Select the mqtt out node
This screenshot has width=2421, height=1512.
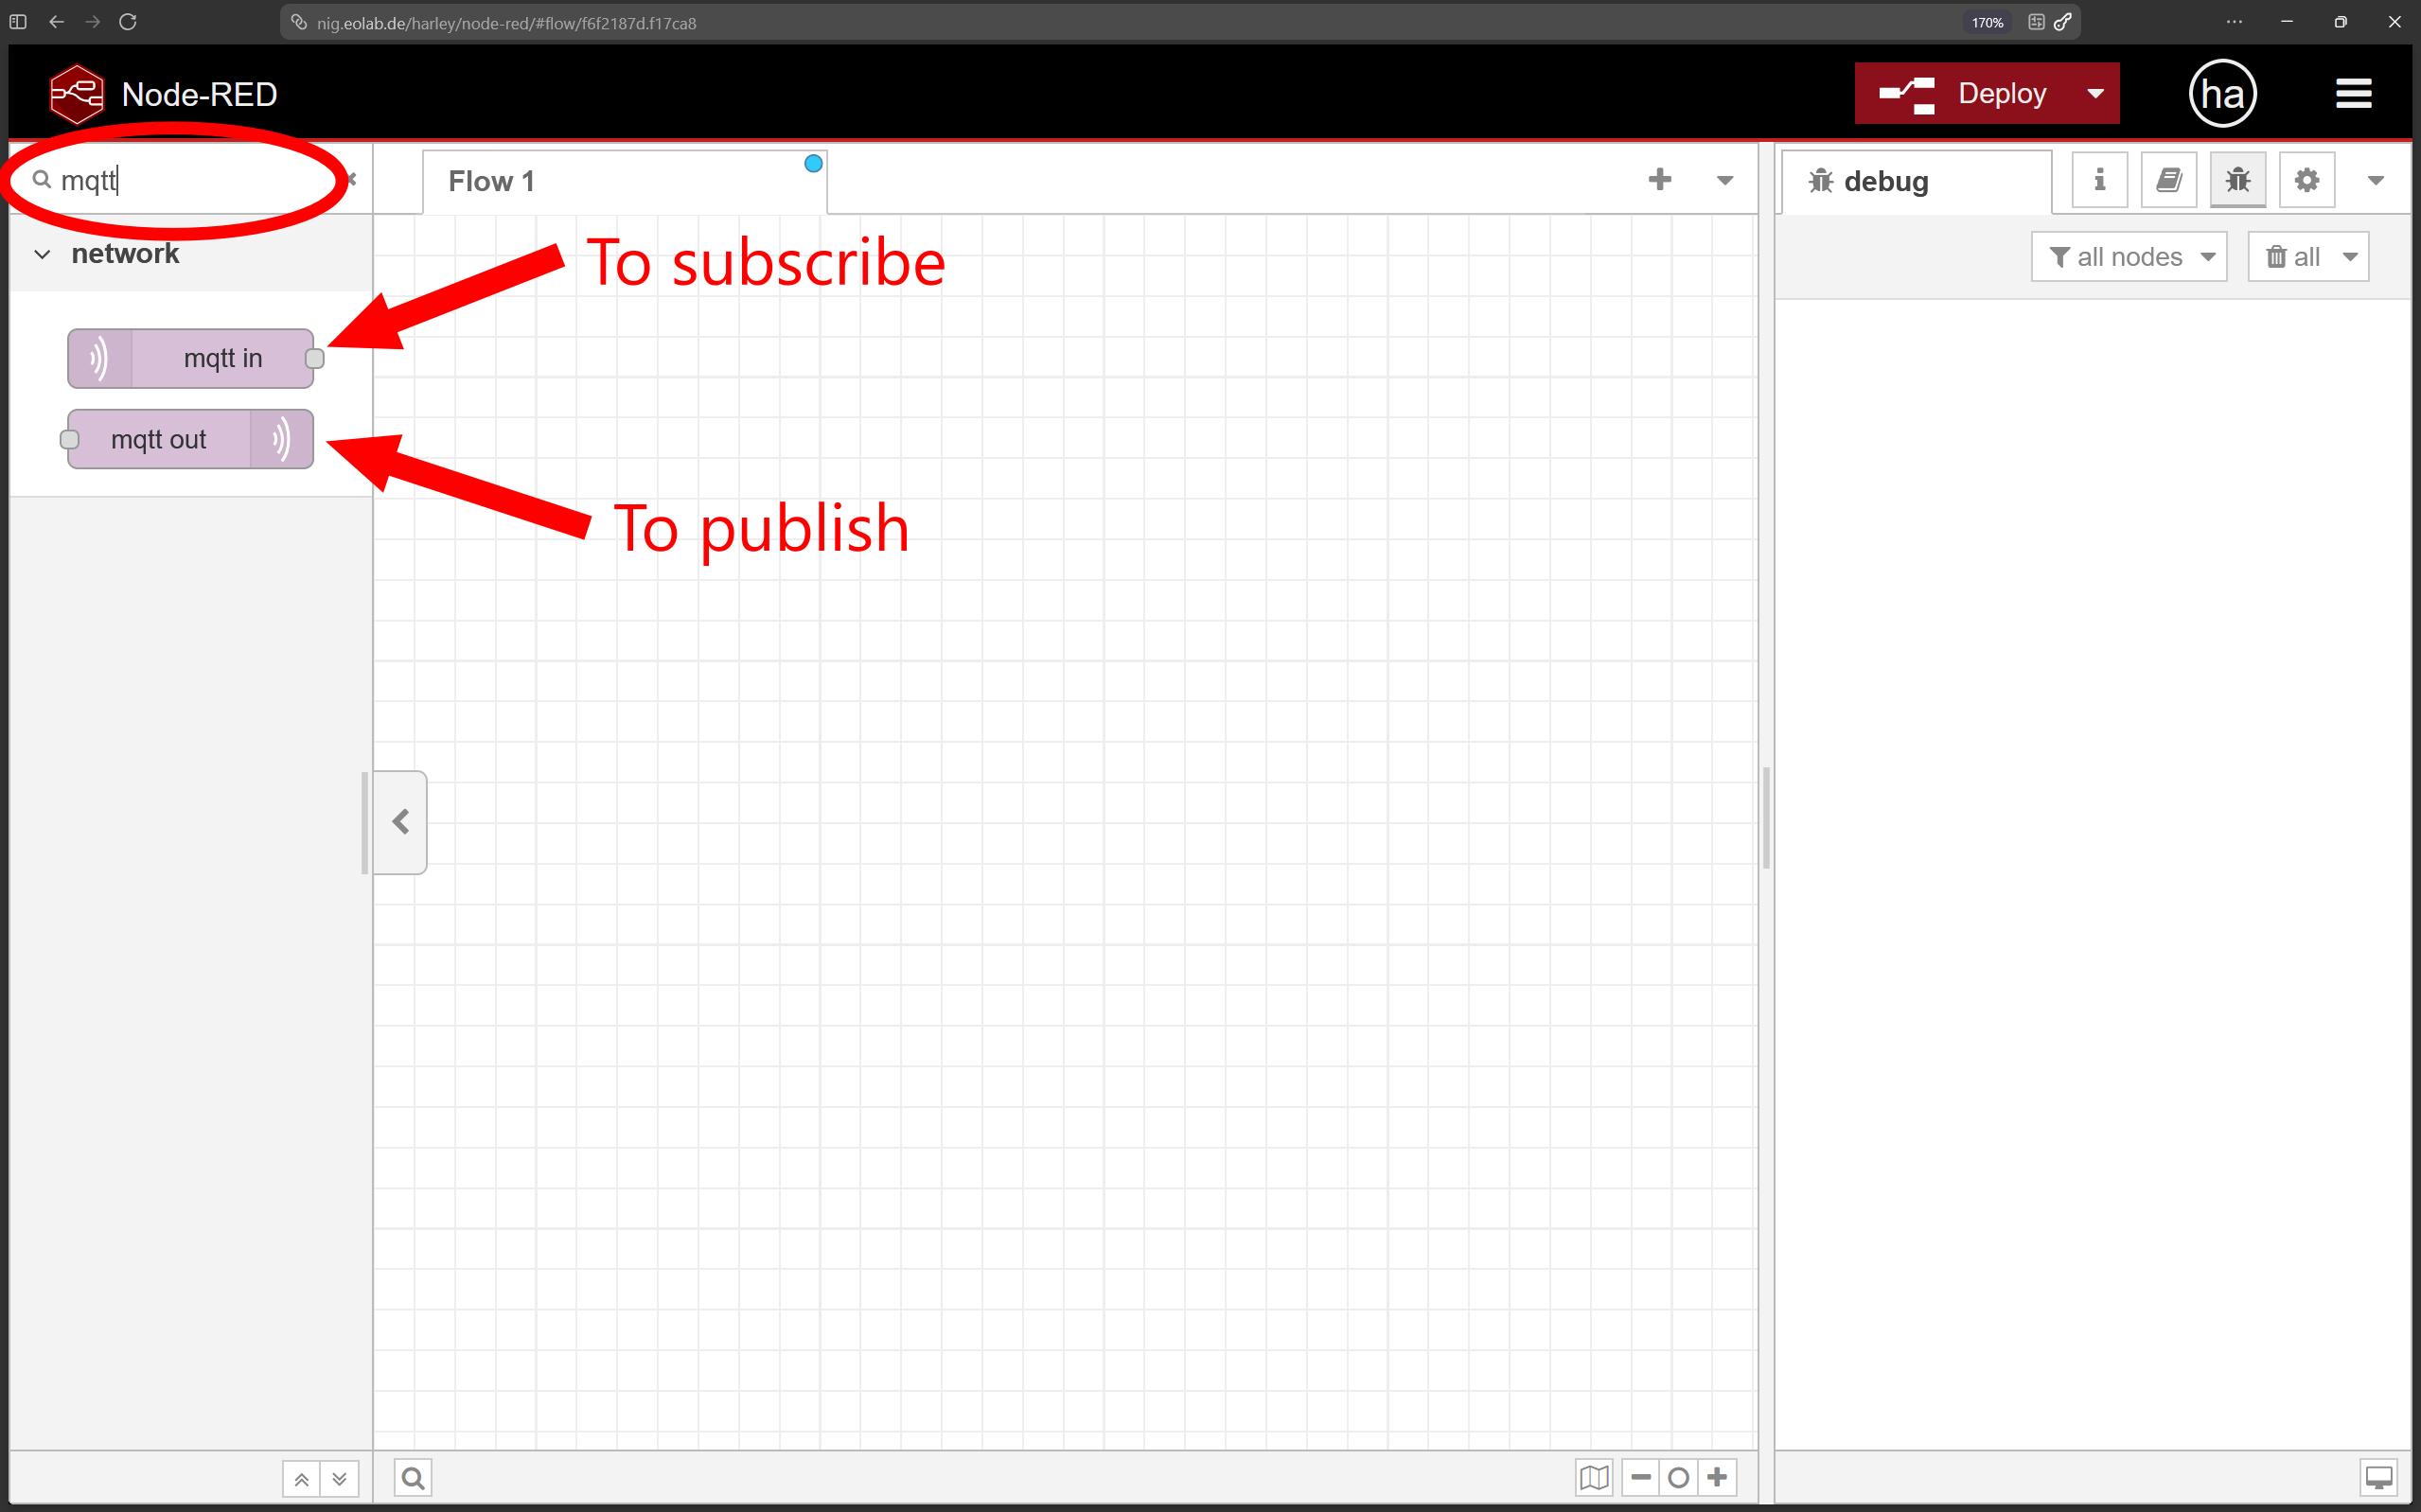[x=190, y=439]
